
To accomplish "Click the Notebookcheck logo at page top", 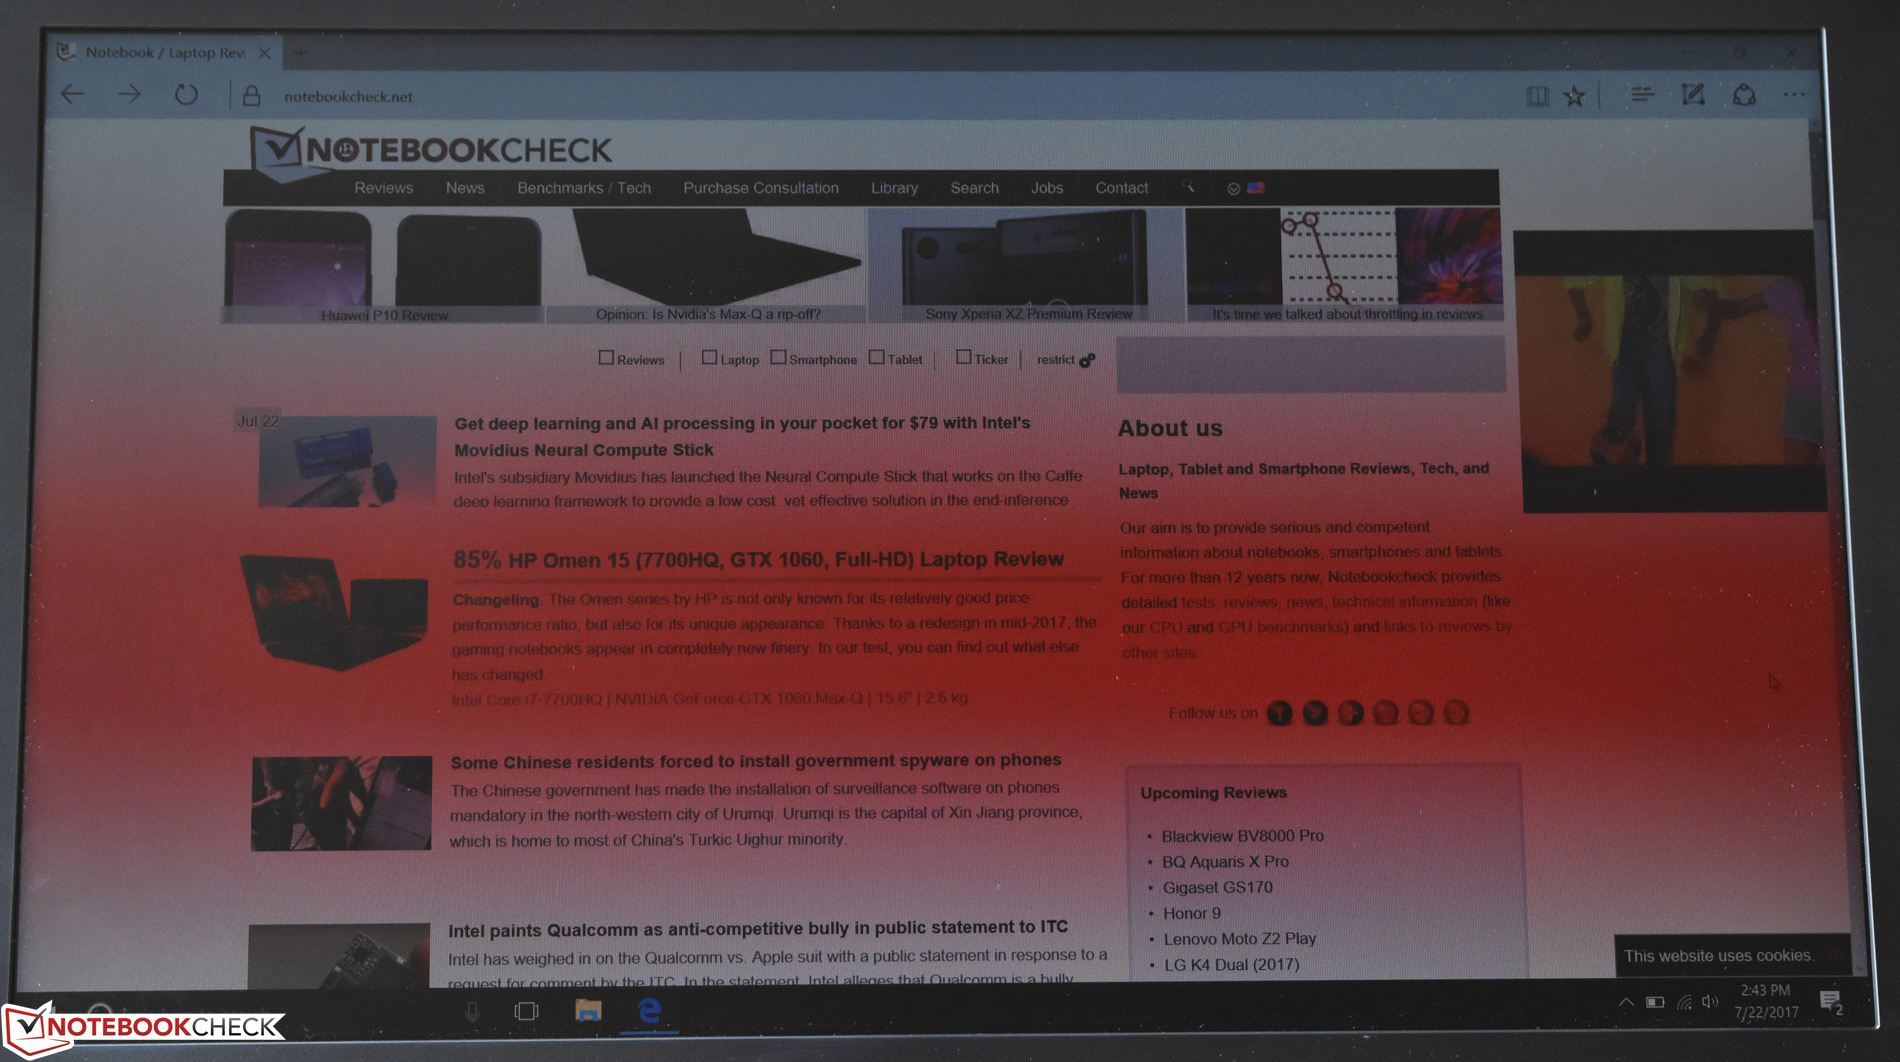I will coord(431,151).
